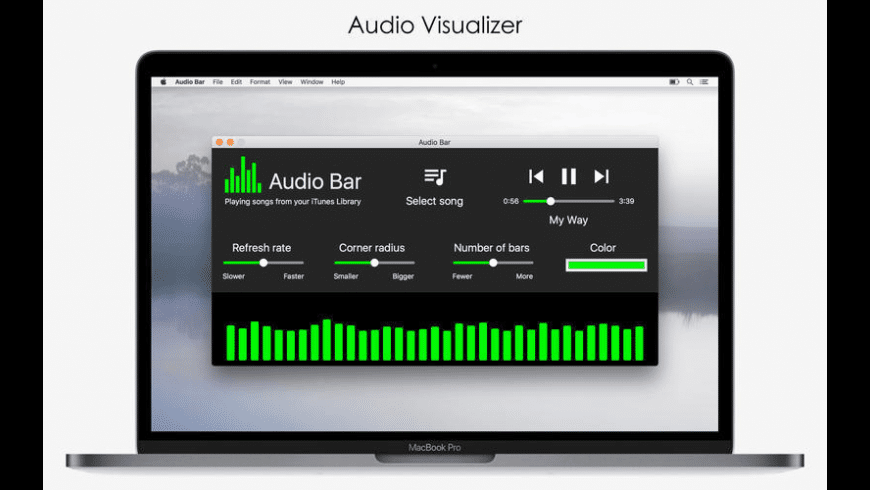Open the Audio Bar app menu
The width and height of the screenshot is (870, 490).
[x=190, y=82]
